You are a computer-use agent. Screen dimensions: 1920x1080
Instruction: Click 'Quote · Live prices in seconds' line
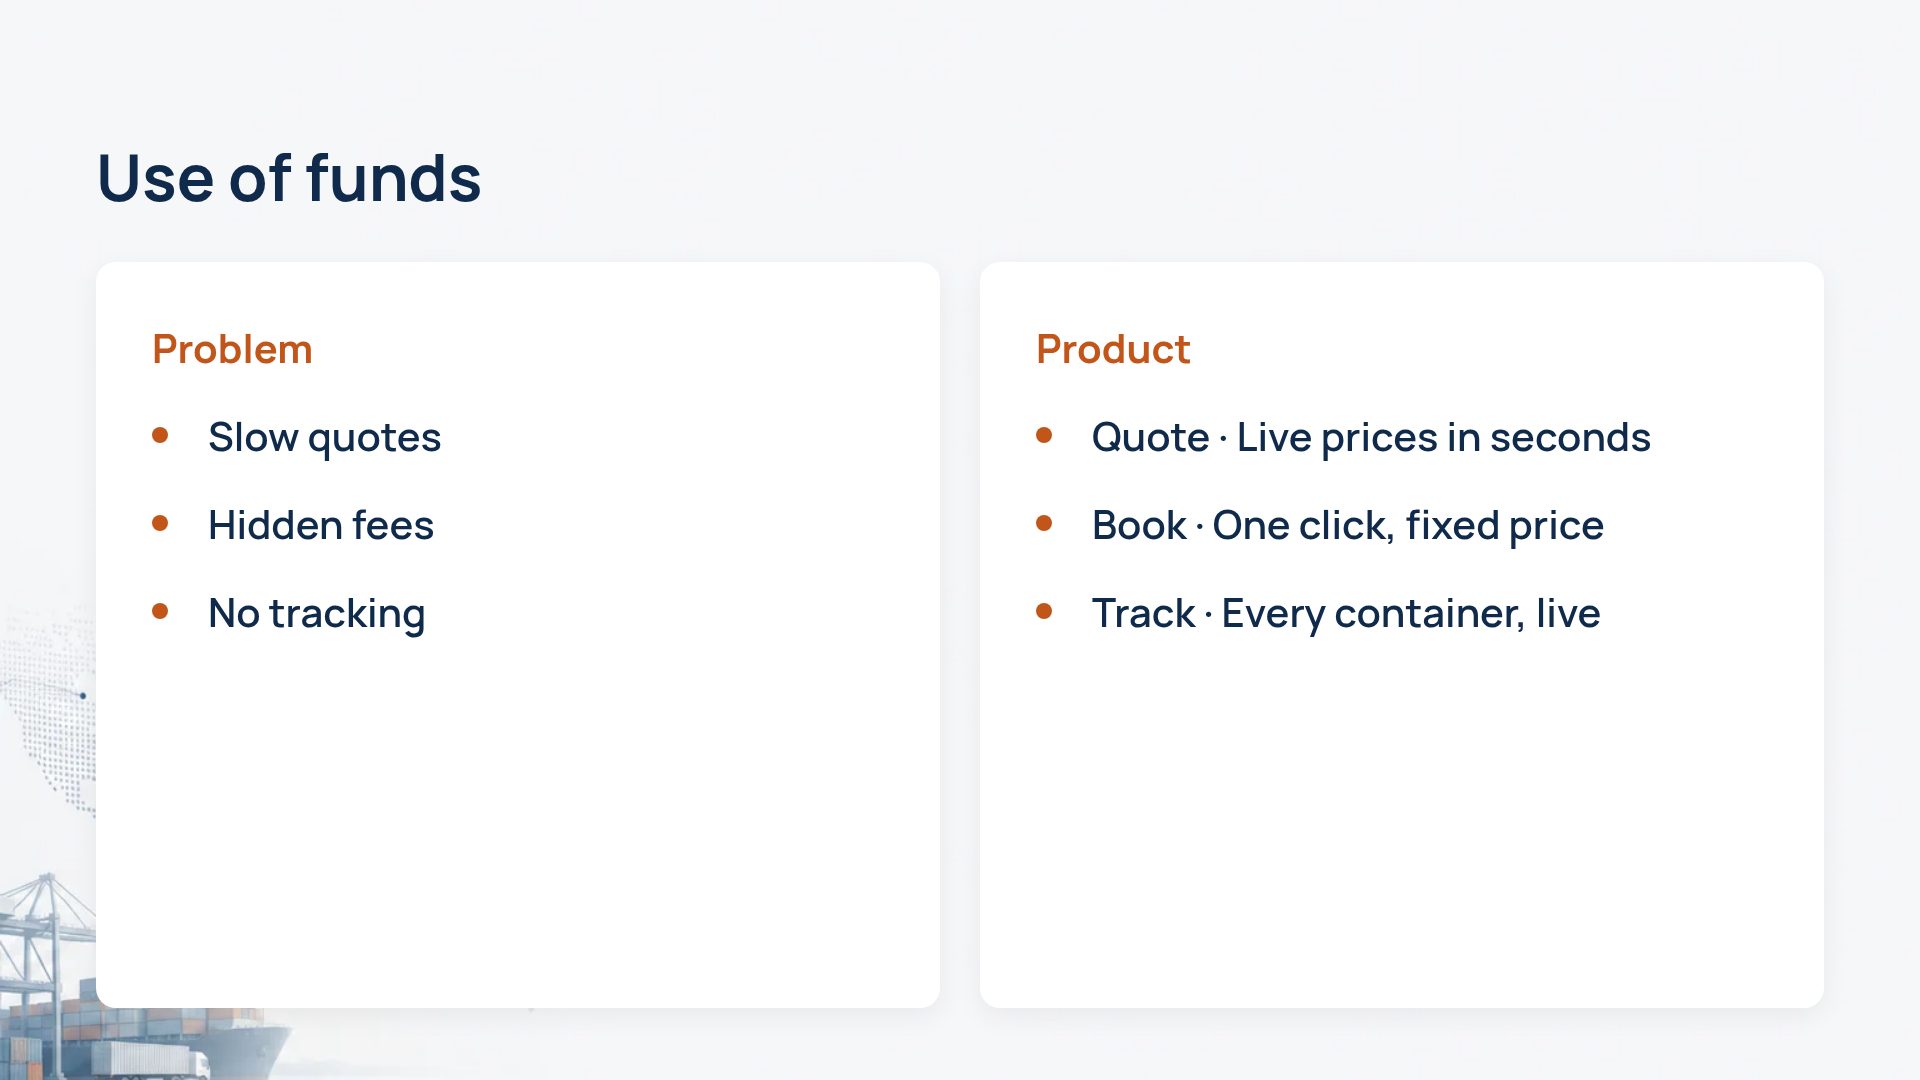[x=1371, y=437]
